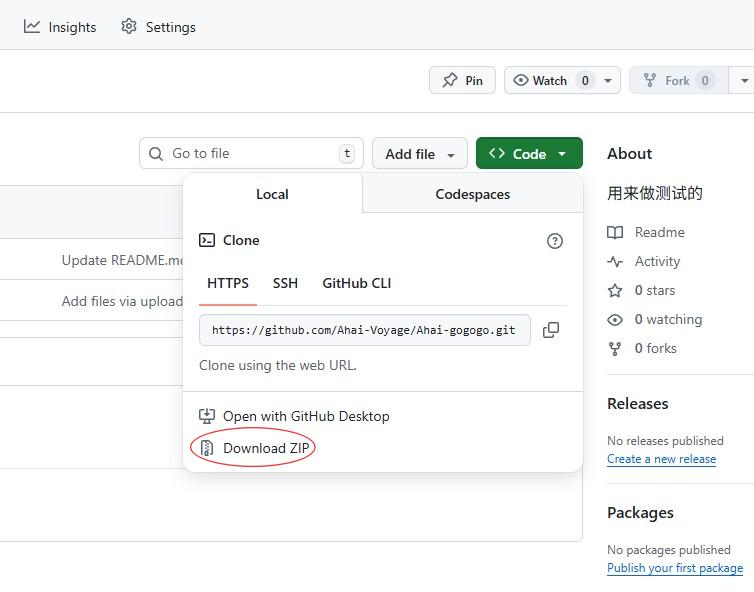The height and width of the screenshot is (592, 754).
Task: Switch to the Codespaces tab
Action: tap(472, 194)
